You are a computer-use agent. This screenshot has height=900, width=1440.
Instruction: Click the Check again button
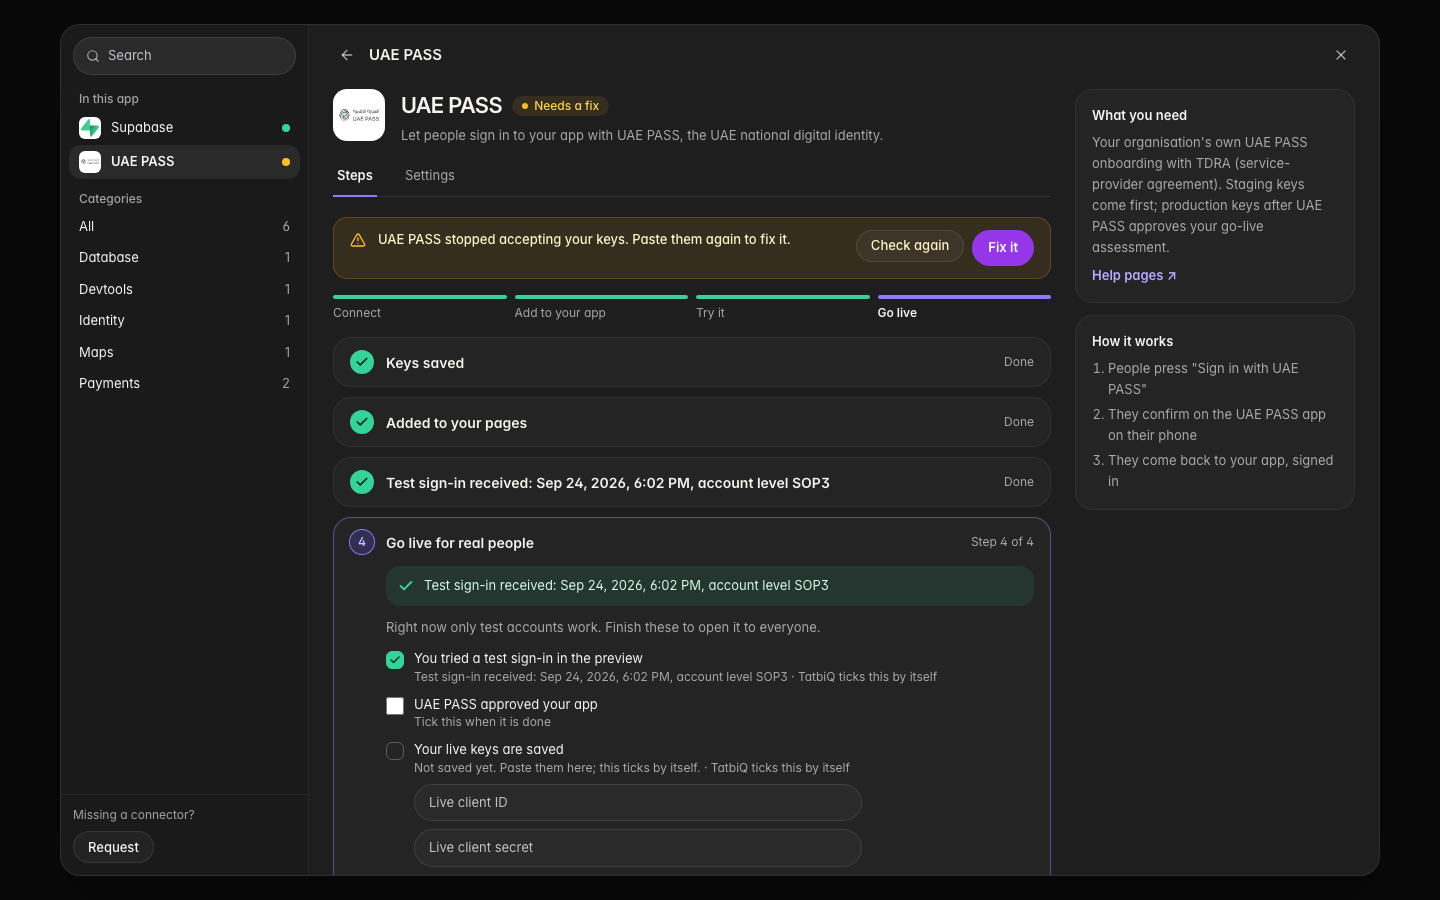coord(910,246)
